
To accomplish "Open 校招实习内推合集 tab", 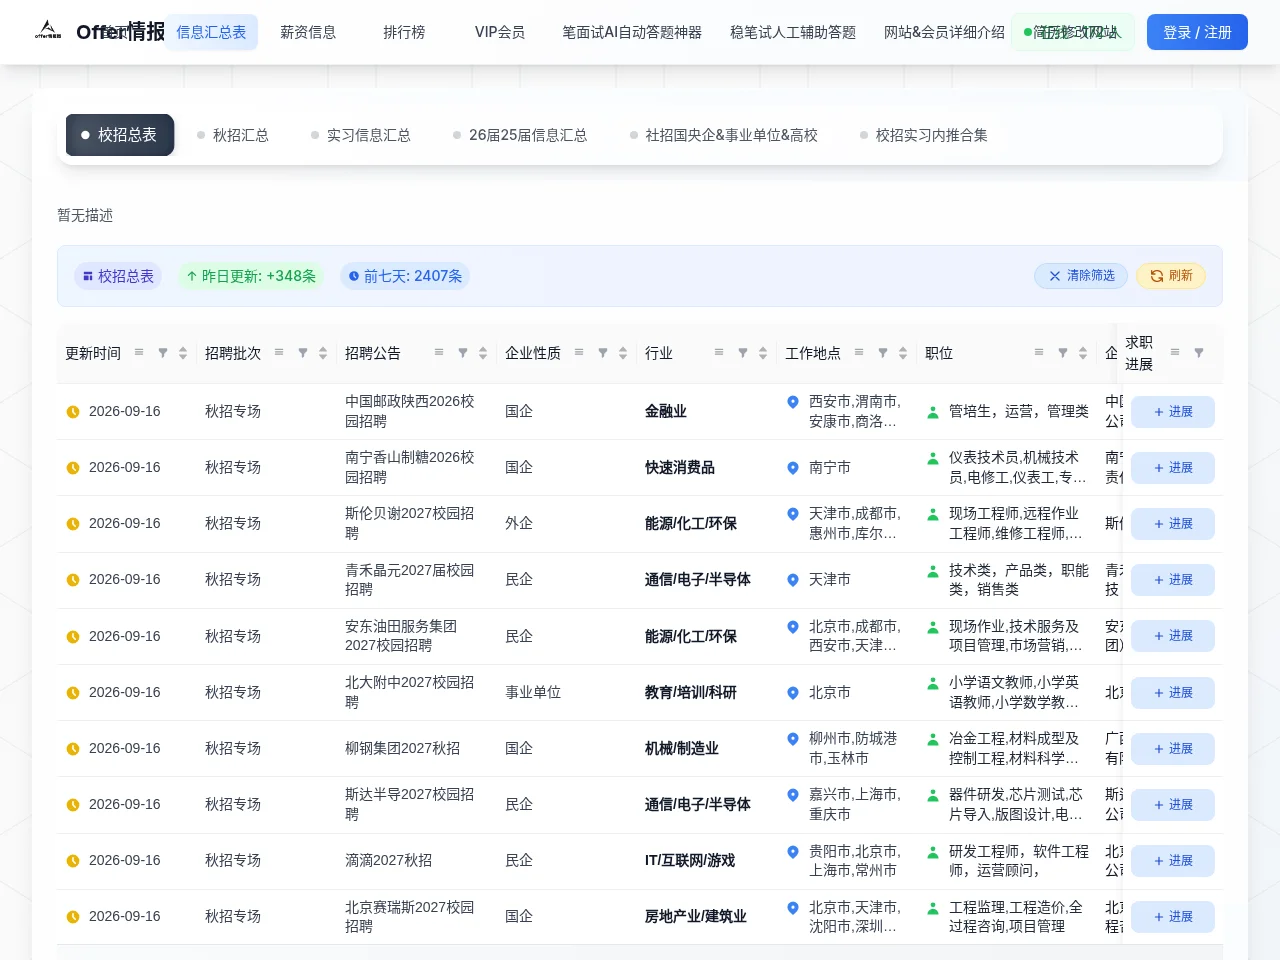I will (x=924, y=135).
